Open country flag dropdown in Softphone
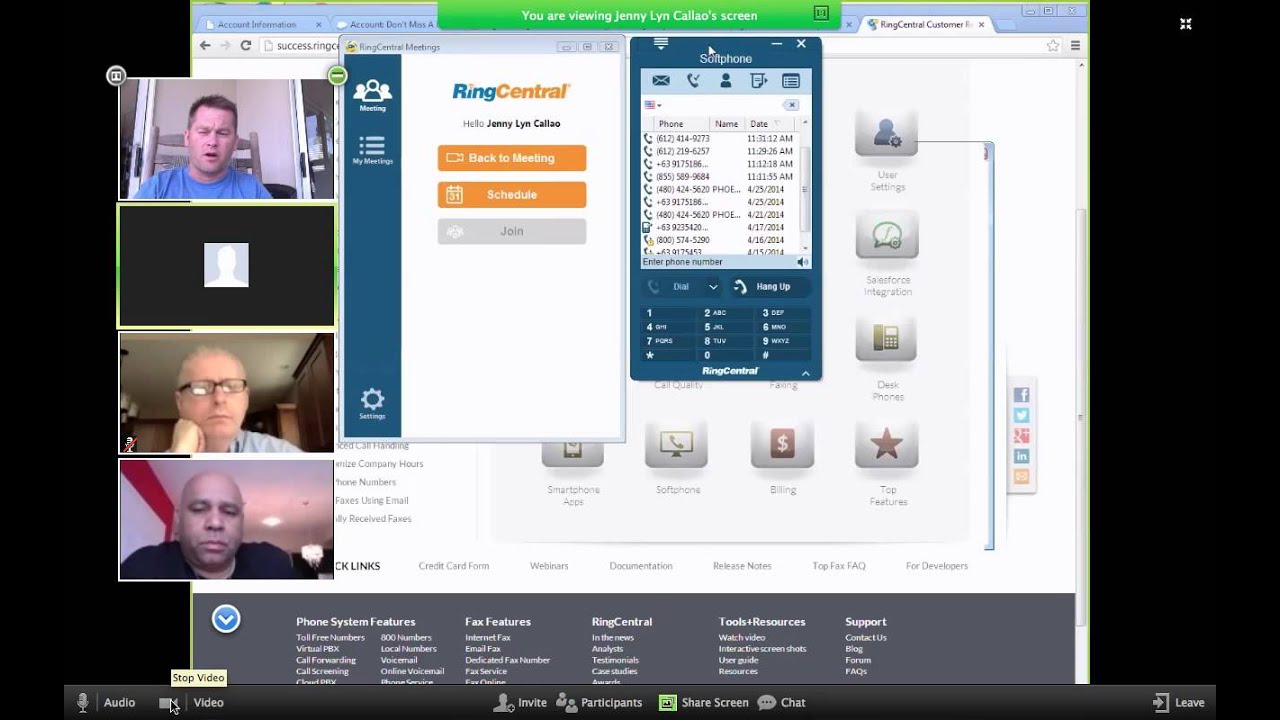Viewport: 1280px width, 720px height. (x=653, y=105)
